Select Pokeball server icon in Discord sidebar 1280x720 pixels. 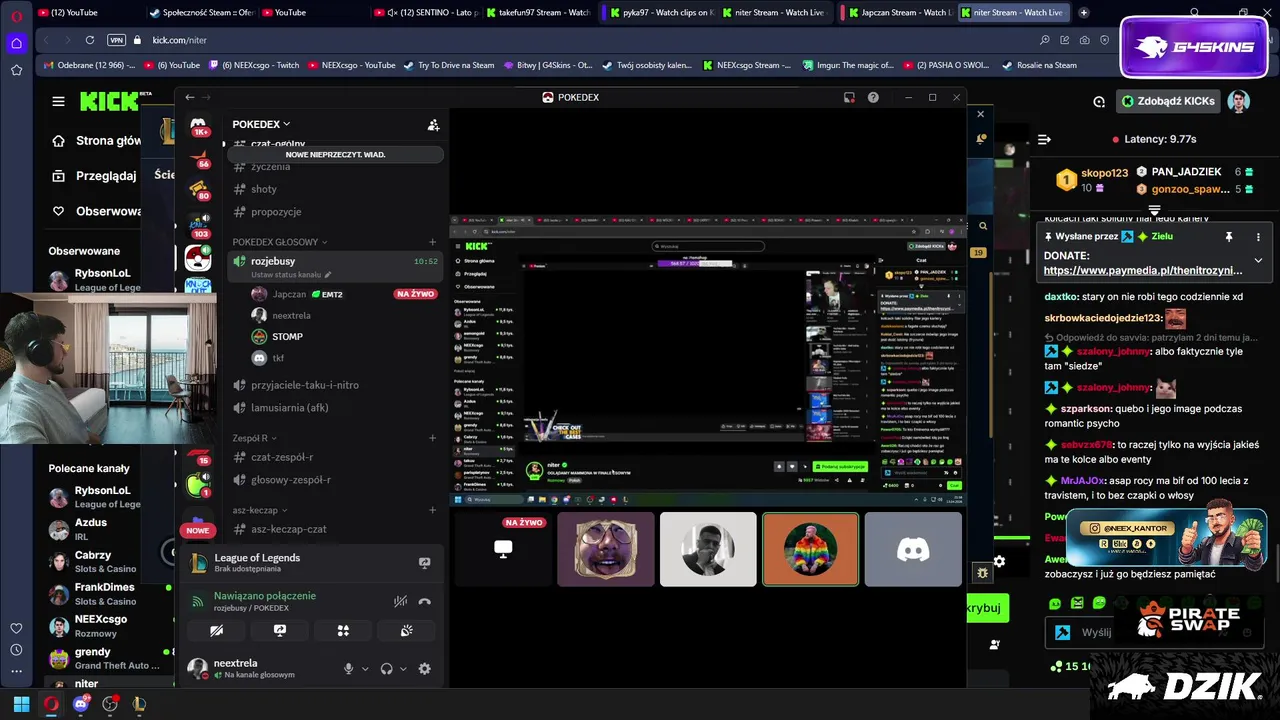[x=198, y=258]
